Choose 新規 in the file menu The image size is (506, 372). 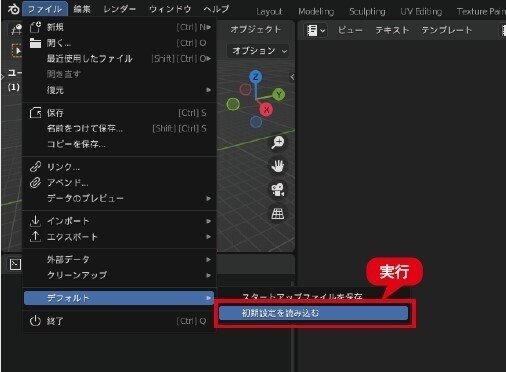click(120, 27)
